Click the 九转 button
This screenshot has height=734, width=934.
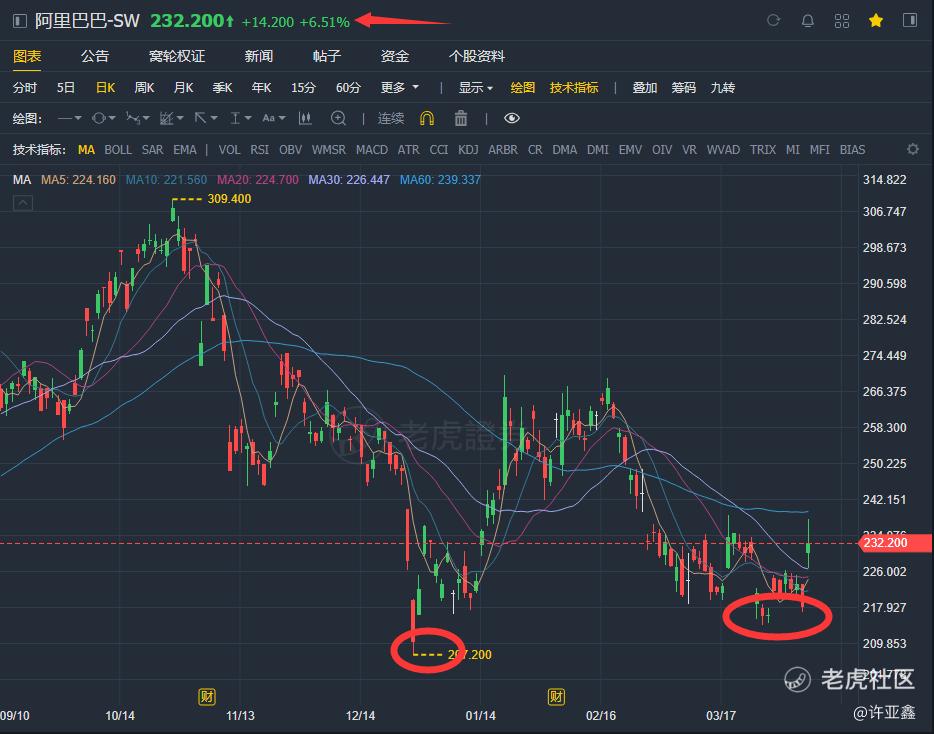(723, 88)
